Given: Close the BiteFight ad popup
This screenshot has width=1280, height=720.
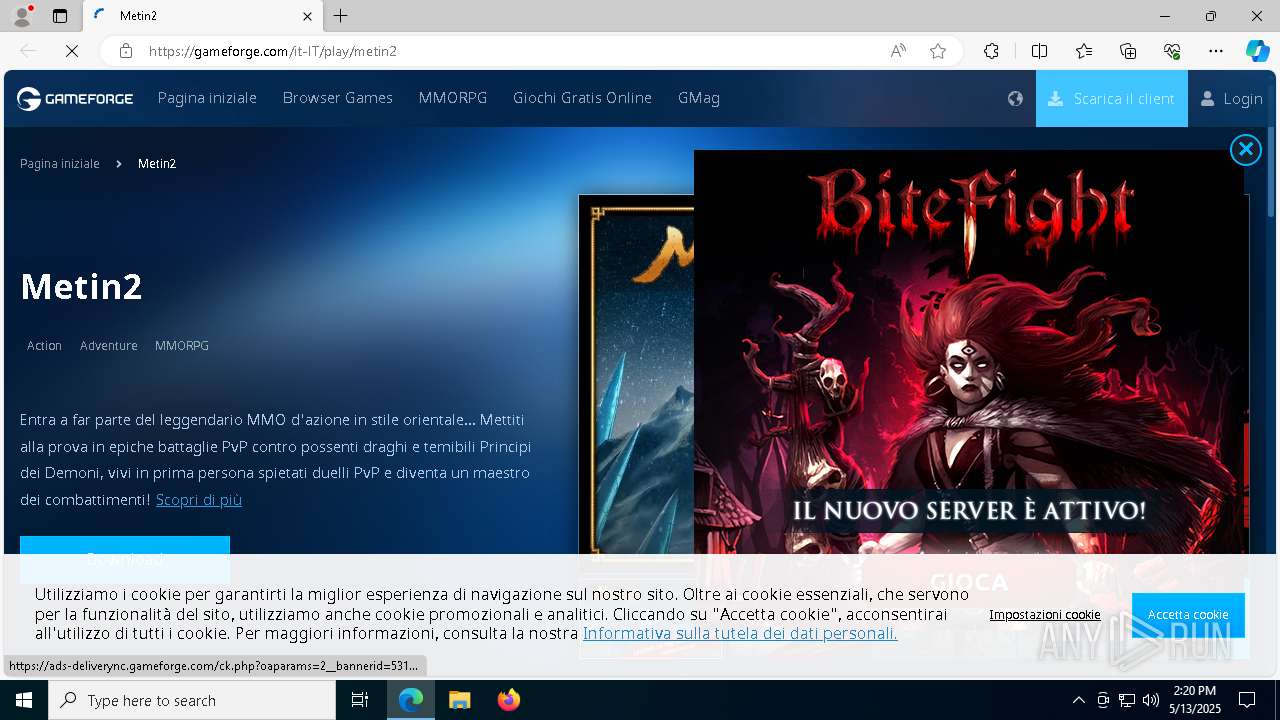Looking at the screenshot, I should point(1245,150).
